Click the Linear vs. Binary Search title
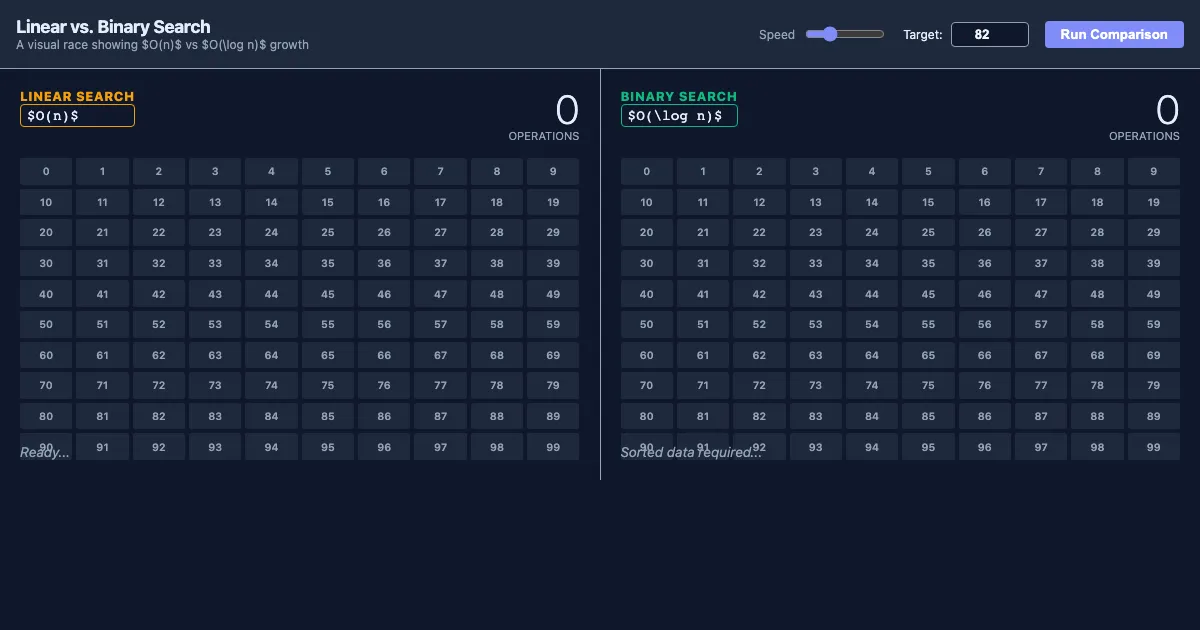Screen dimensions: 1200x630 [113, 27]
